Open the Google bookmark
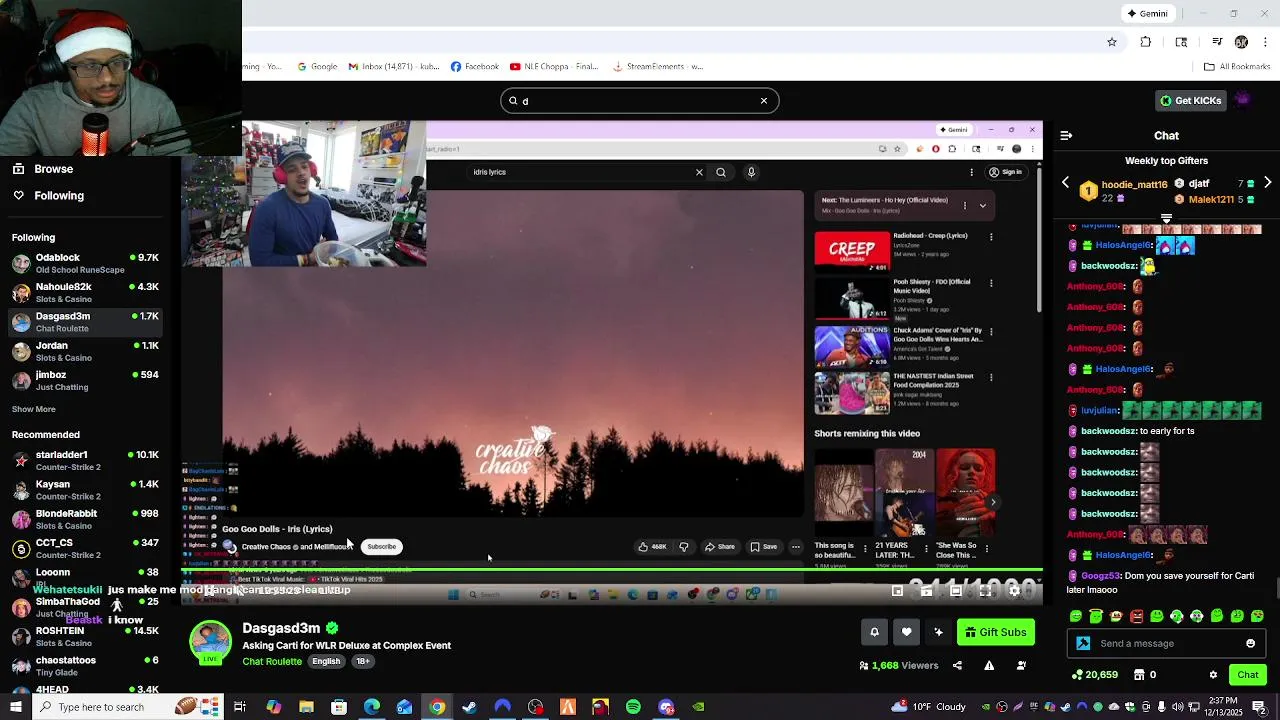 point(317,67)
